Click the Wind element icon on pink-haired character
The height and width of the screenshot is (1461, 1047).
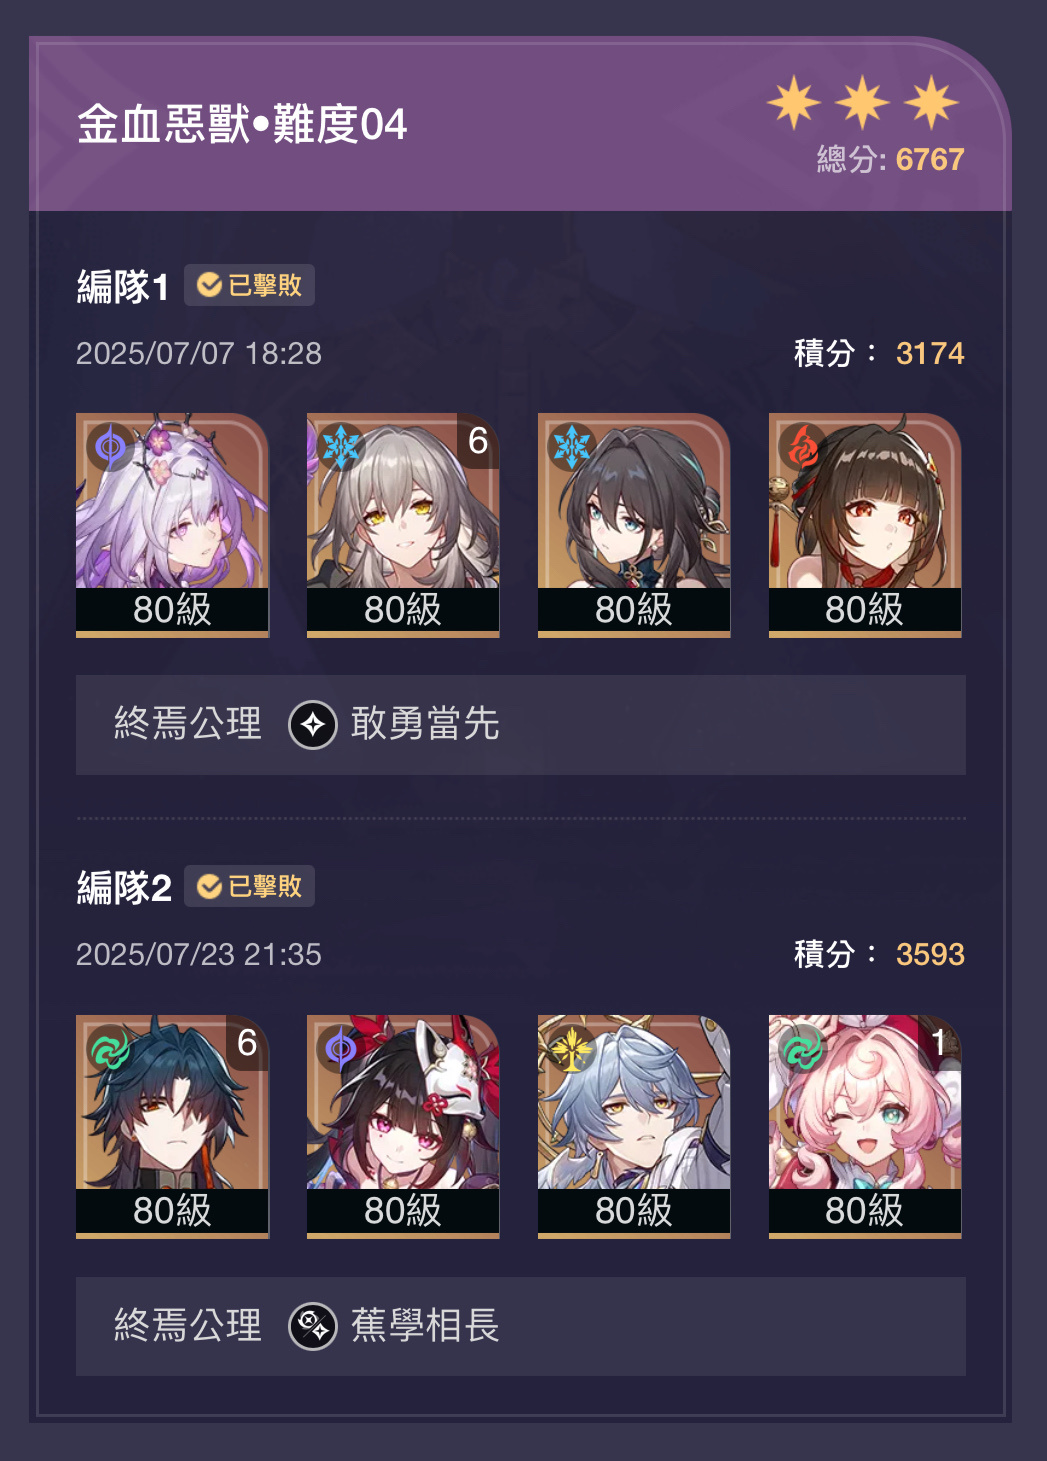click(803, 1049)
